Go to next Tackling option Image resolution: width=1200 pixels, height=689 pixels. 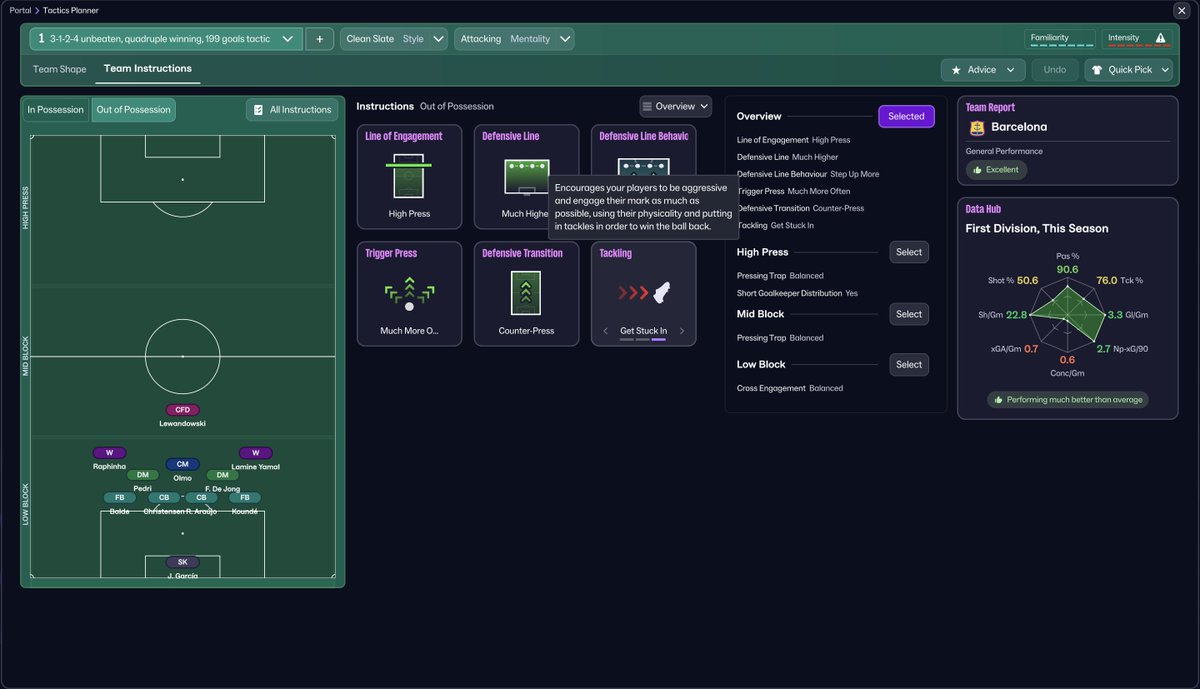[x=682, y=331]
